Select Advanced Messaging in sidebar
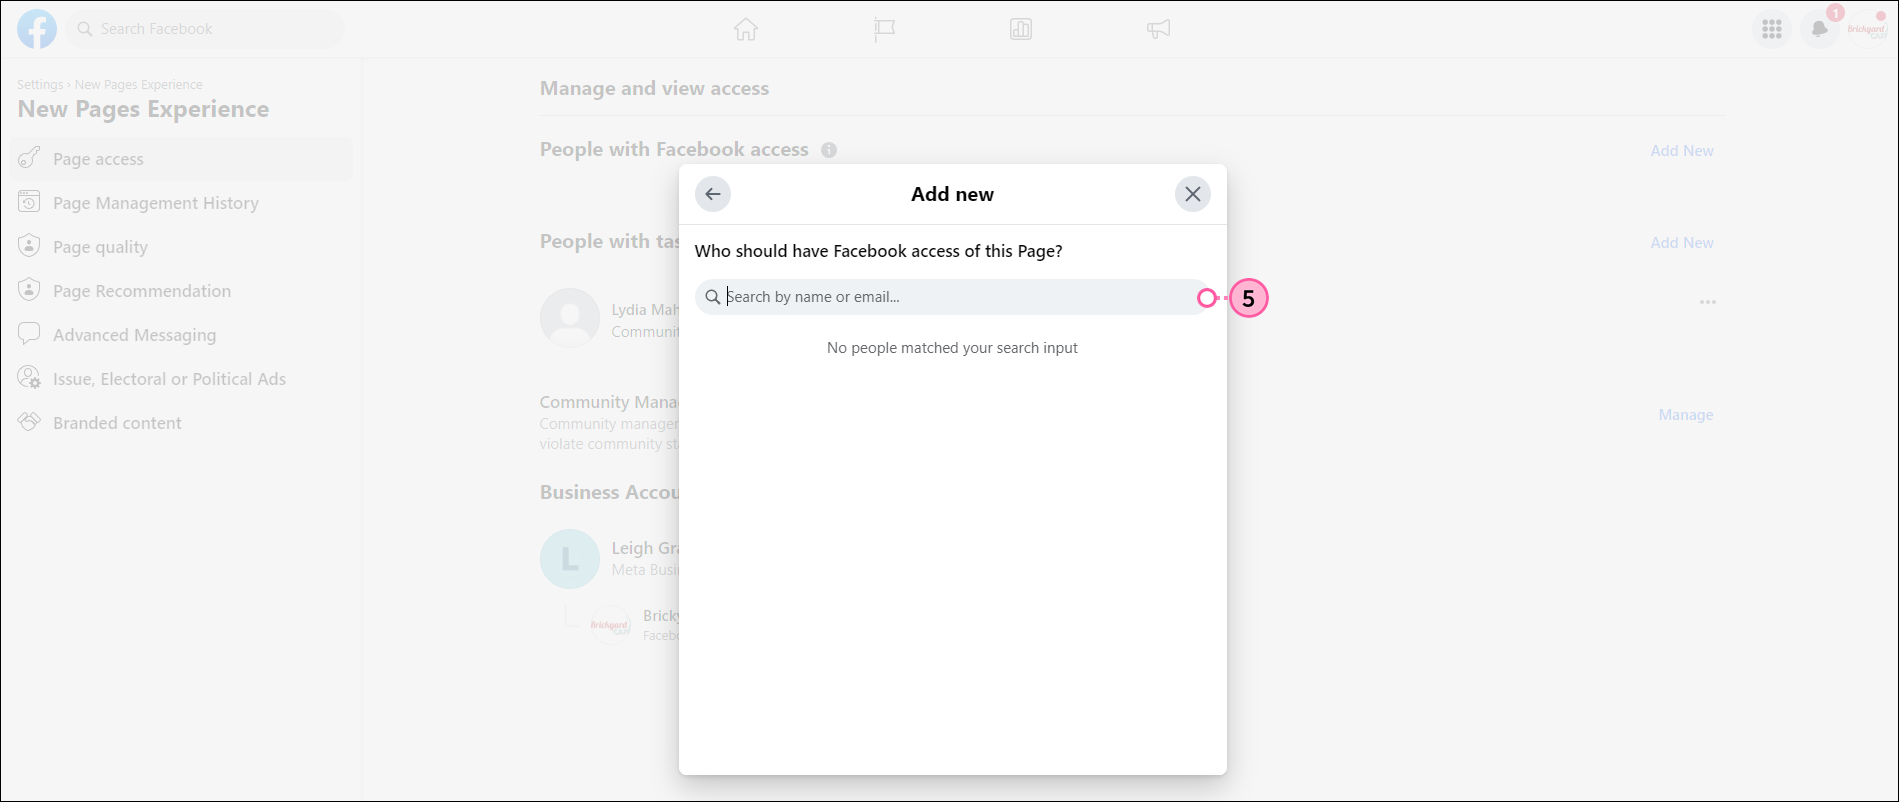Viewport: 1899px width, 802px height. pyautogui.click(x=182, y=335)
